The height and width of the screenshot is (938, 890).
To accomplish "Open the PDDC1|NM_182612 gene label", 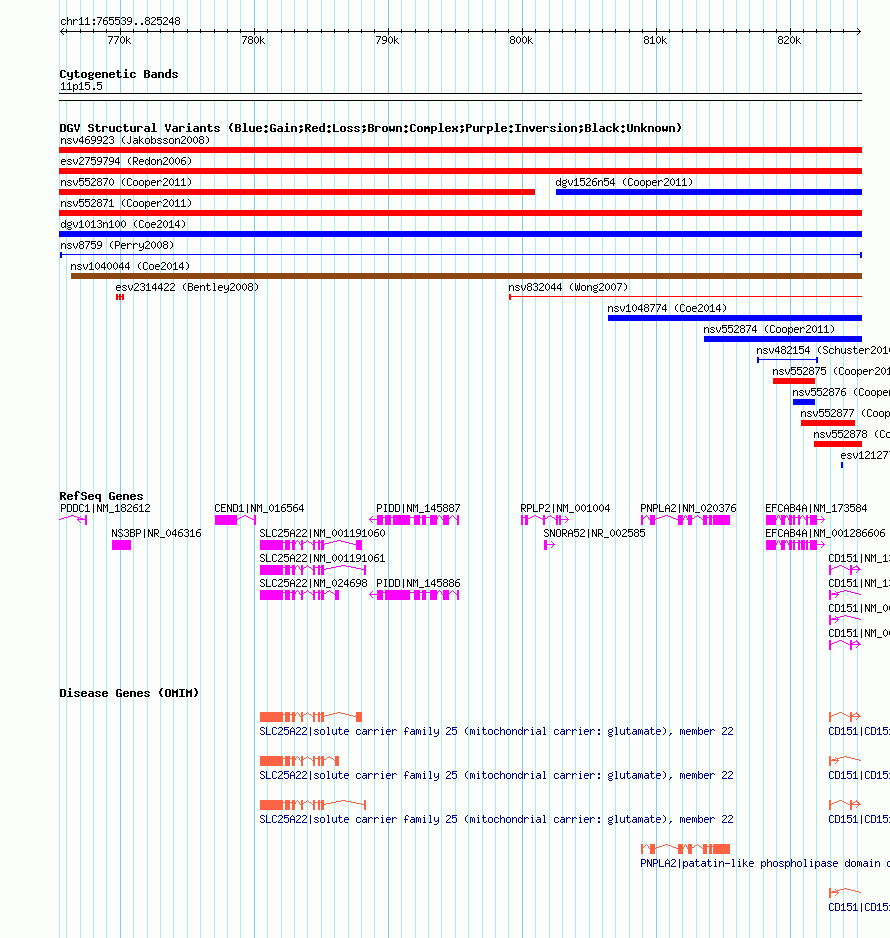I will [105, 508].
